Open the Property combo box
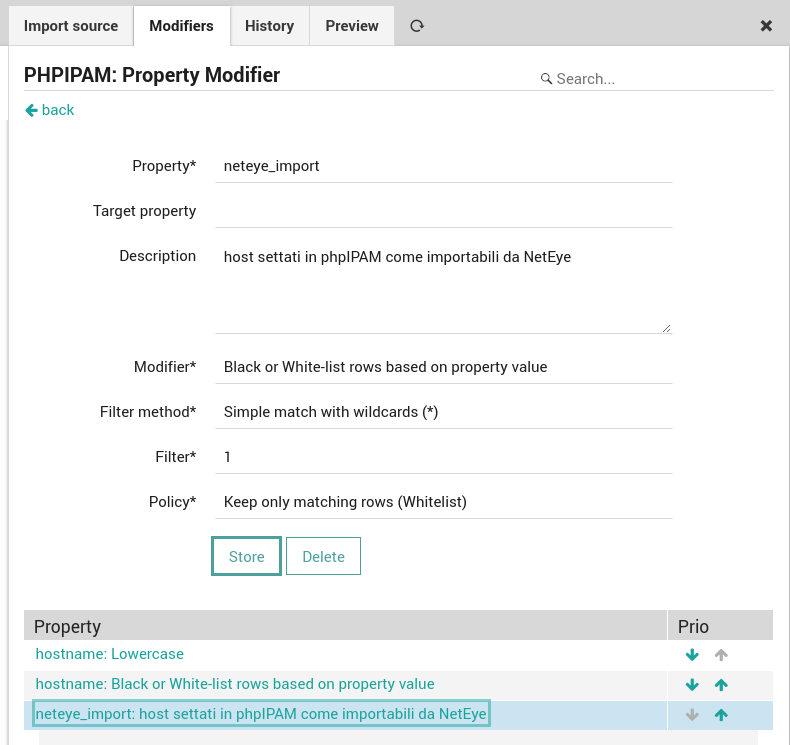 click(444, 166)
